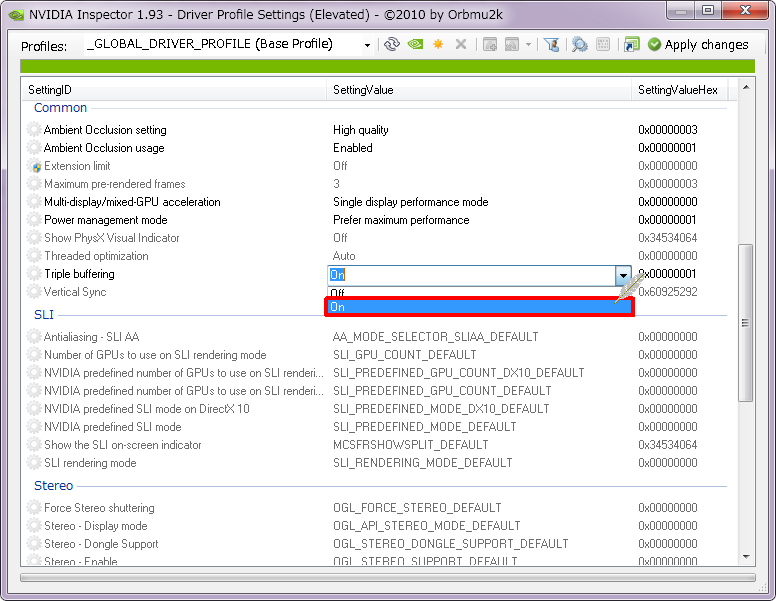
Task: Collapse the Common settings group header
Action: (60, 108)
